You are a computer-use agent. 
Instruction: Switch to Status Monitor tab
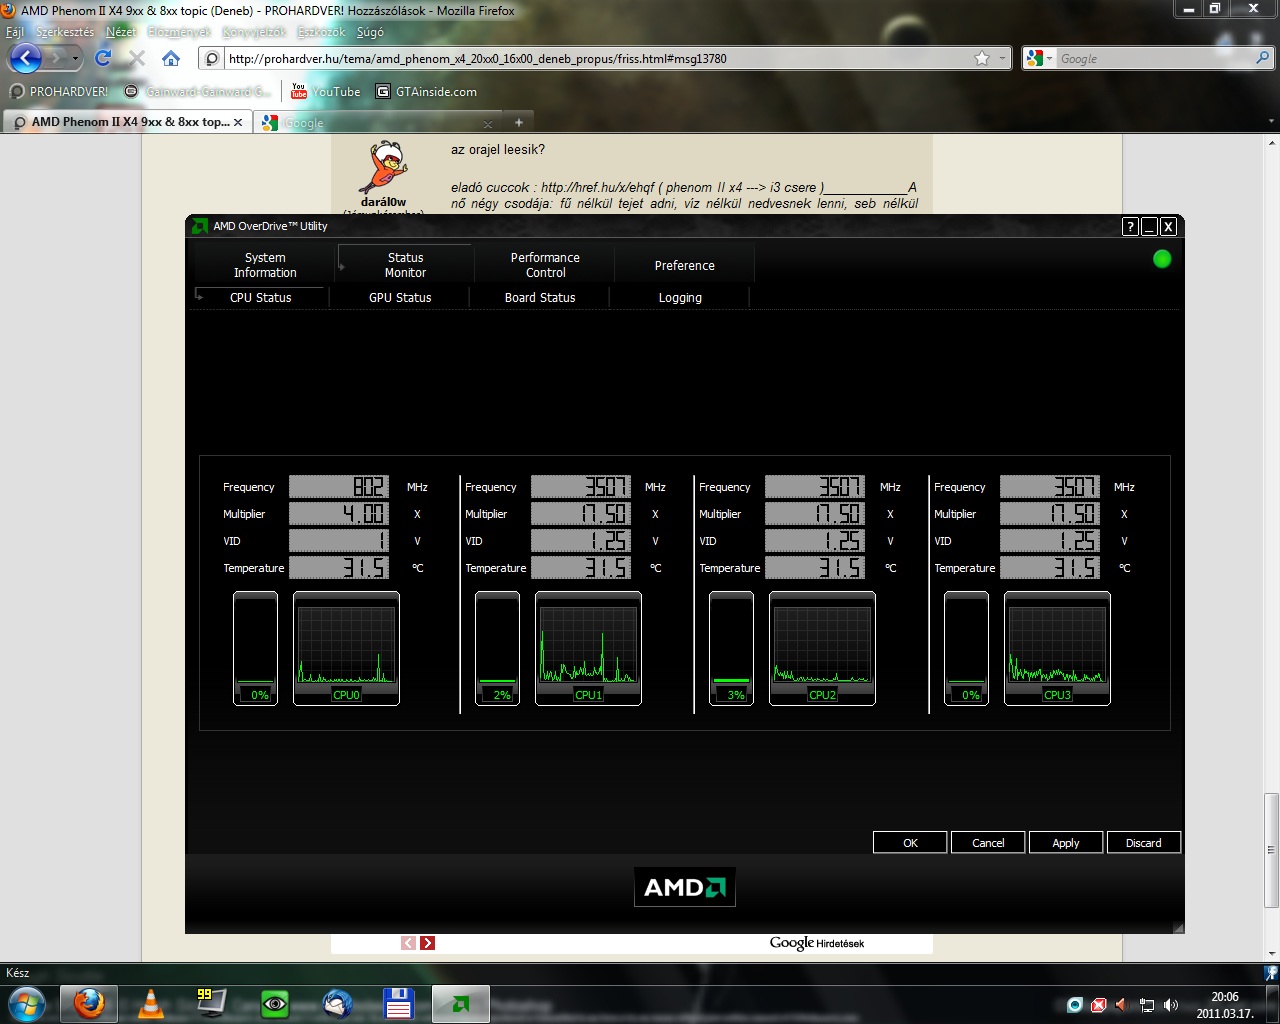[405, 265]
